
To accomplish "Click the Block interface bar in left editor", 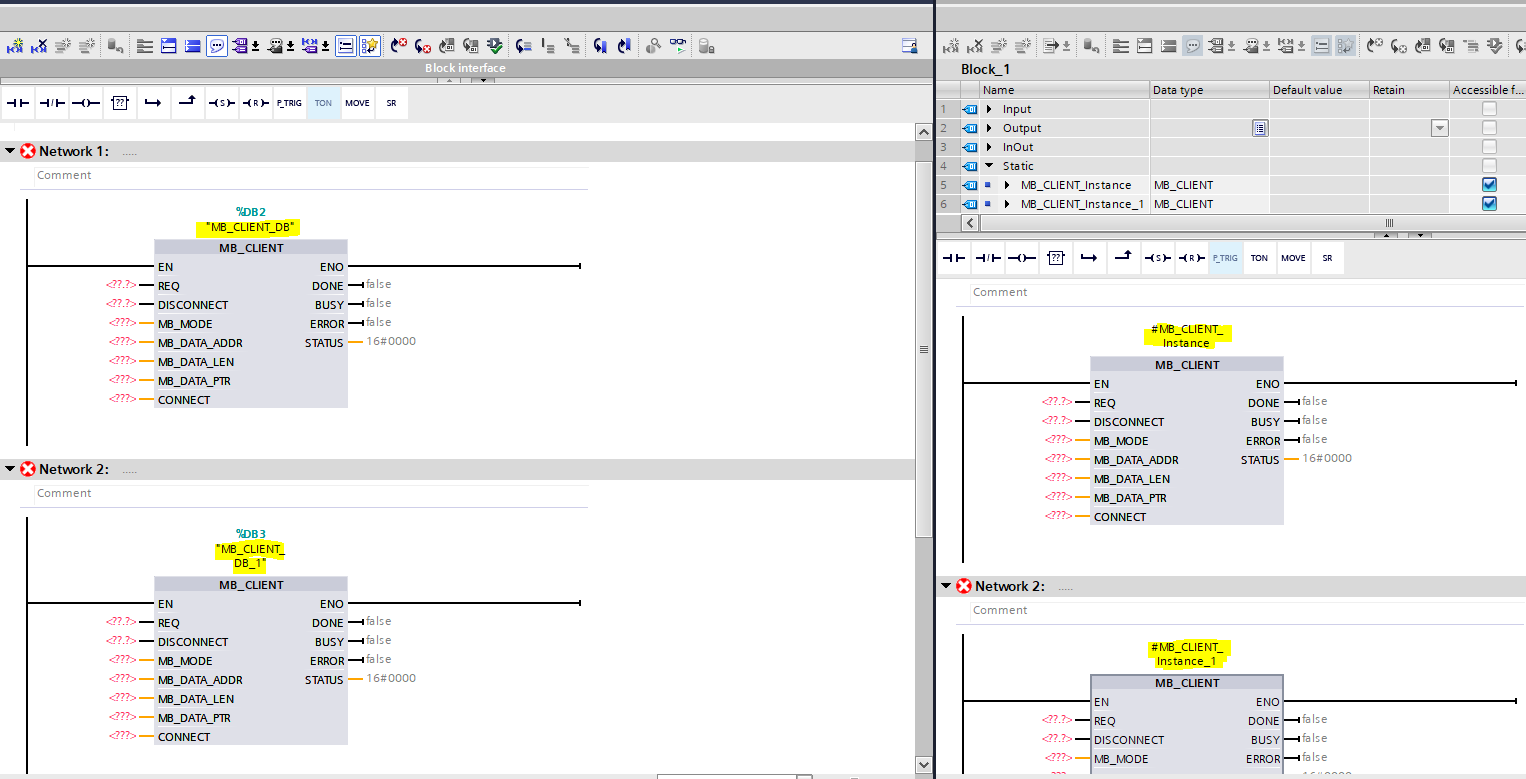I will (x=465, y=68).
